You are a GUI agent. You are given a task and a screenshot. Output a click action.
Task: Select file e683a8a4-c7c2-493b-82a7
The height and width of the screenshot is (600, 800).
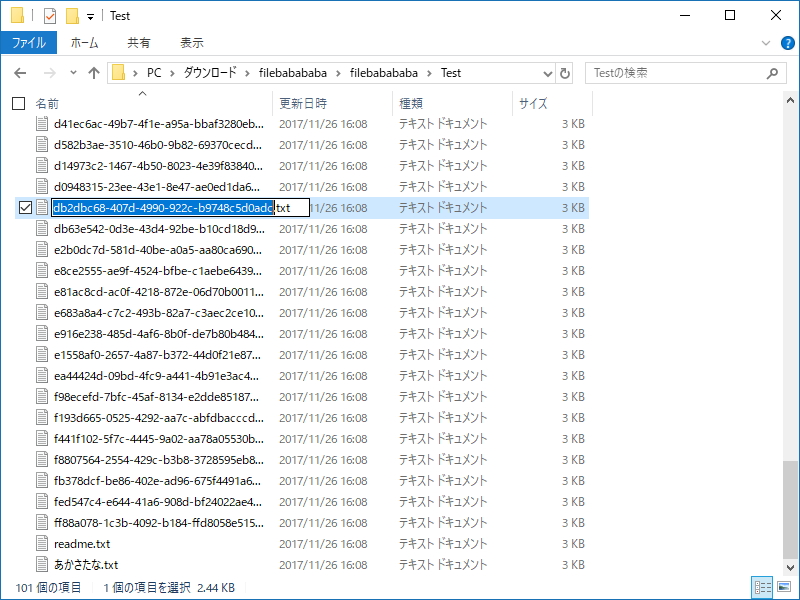[159, 313]
